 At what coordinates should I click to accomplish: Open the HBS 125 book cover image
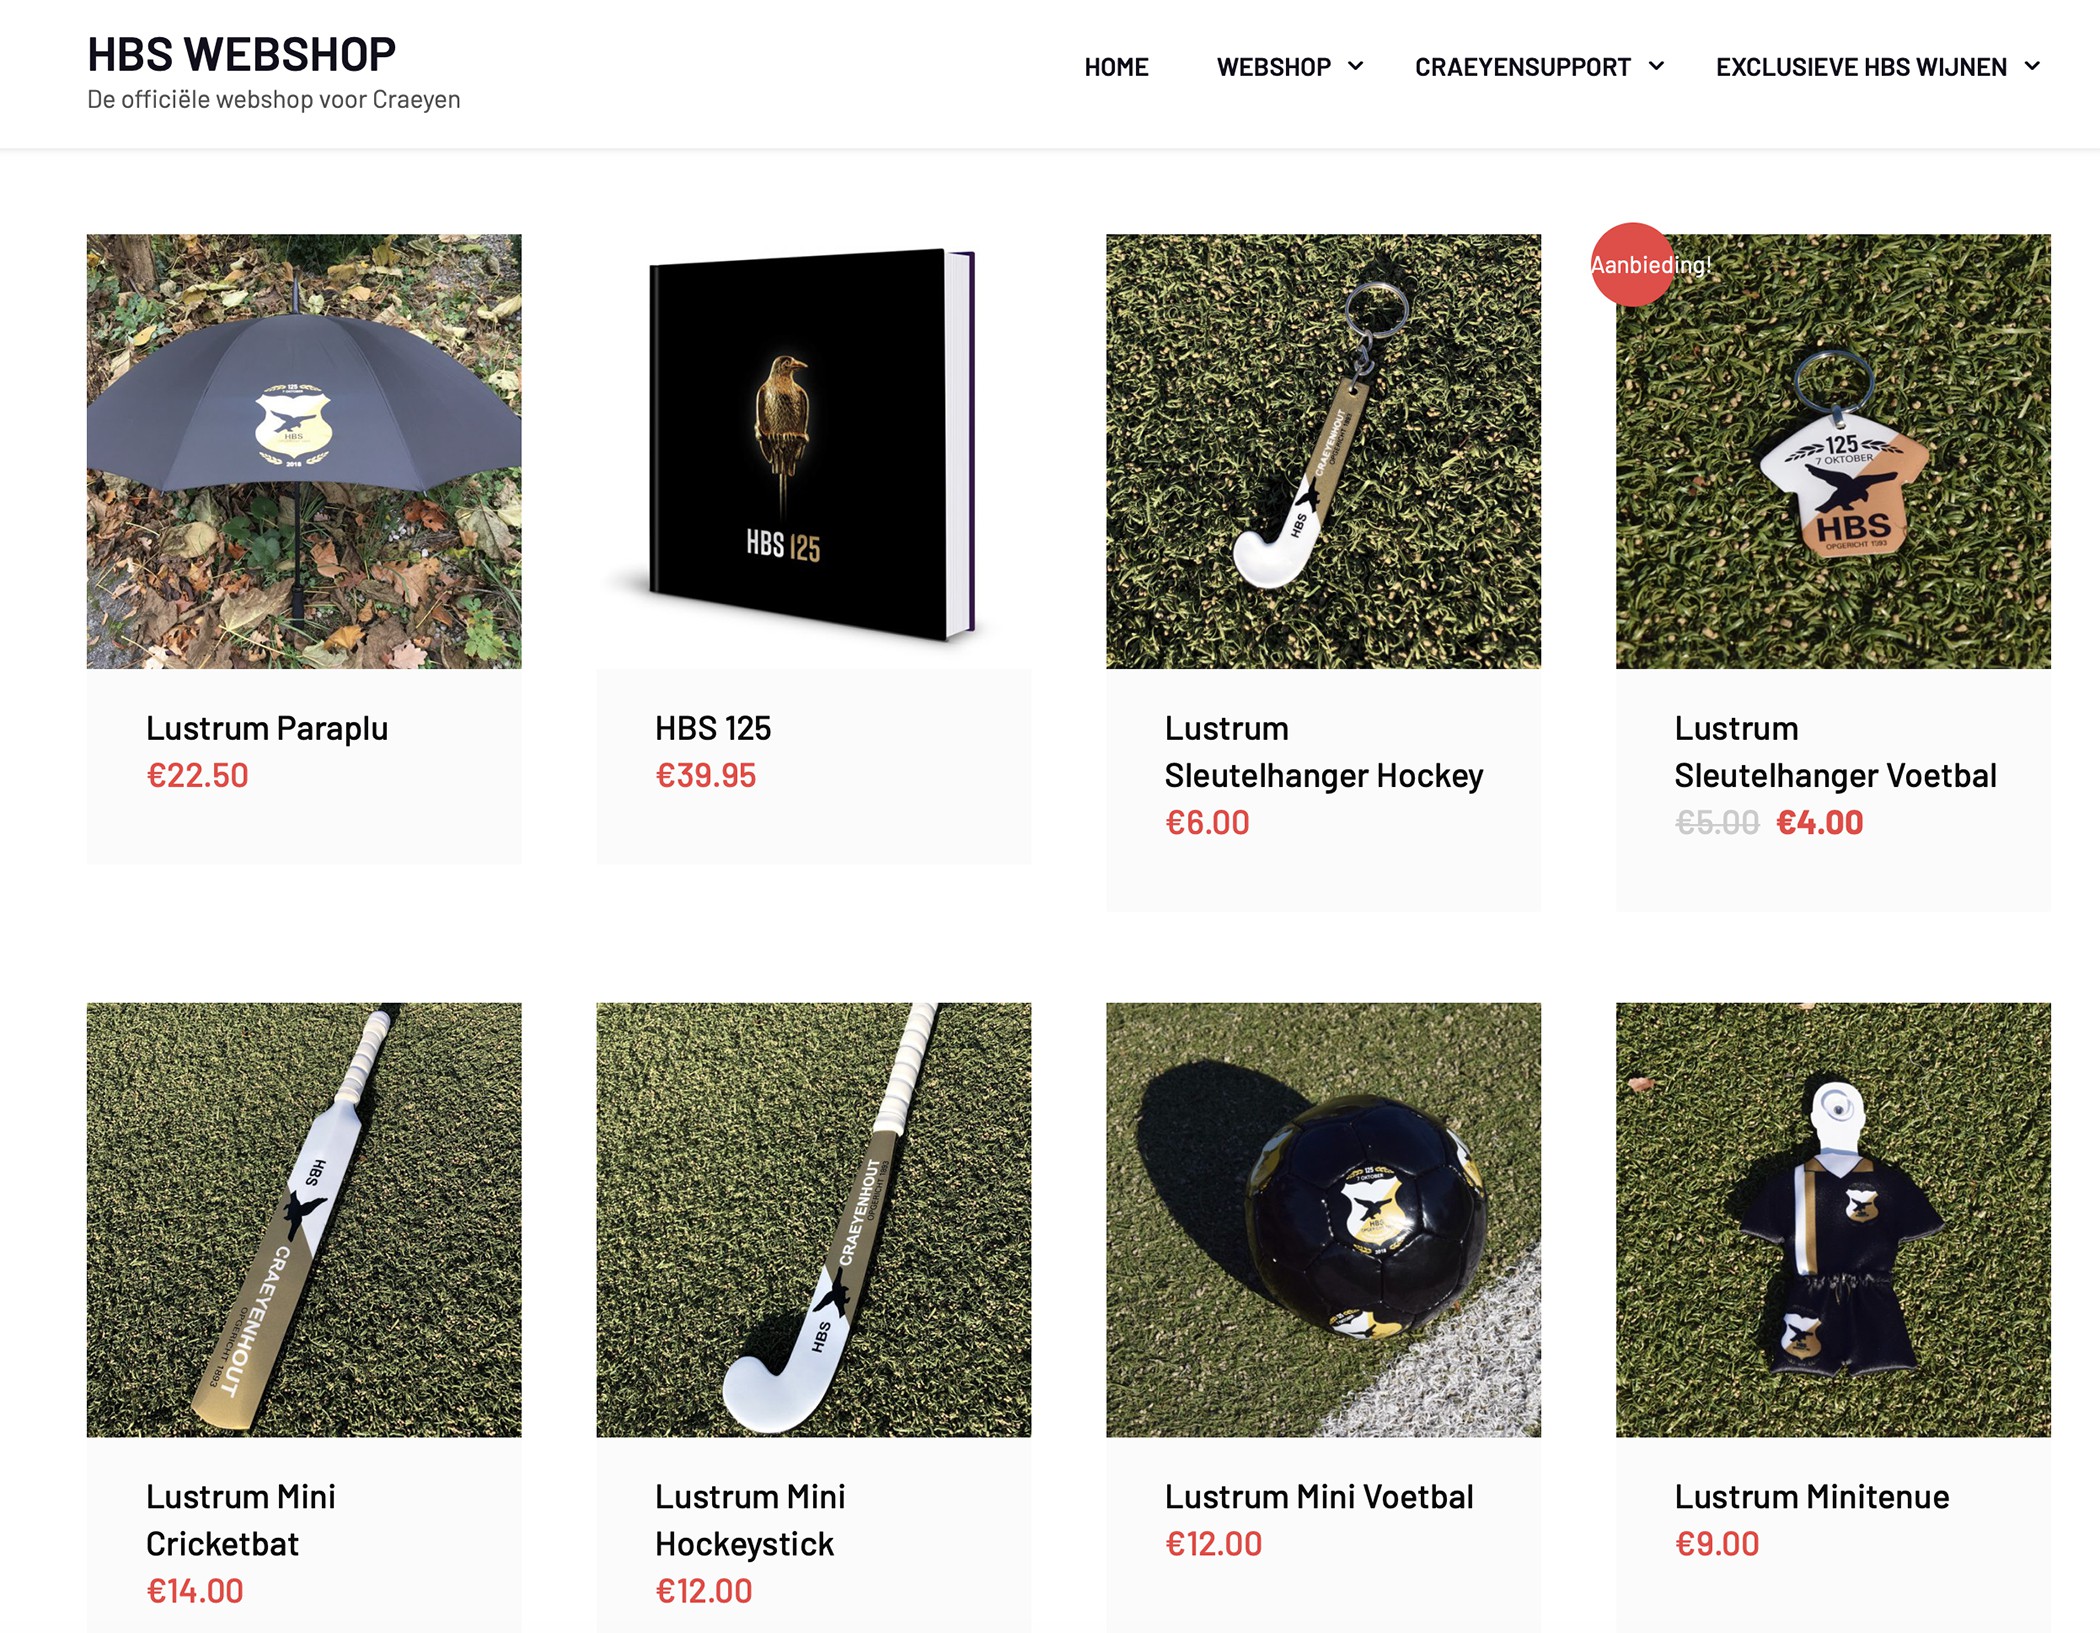click(x=814, y=451)
